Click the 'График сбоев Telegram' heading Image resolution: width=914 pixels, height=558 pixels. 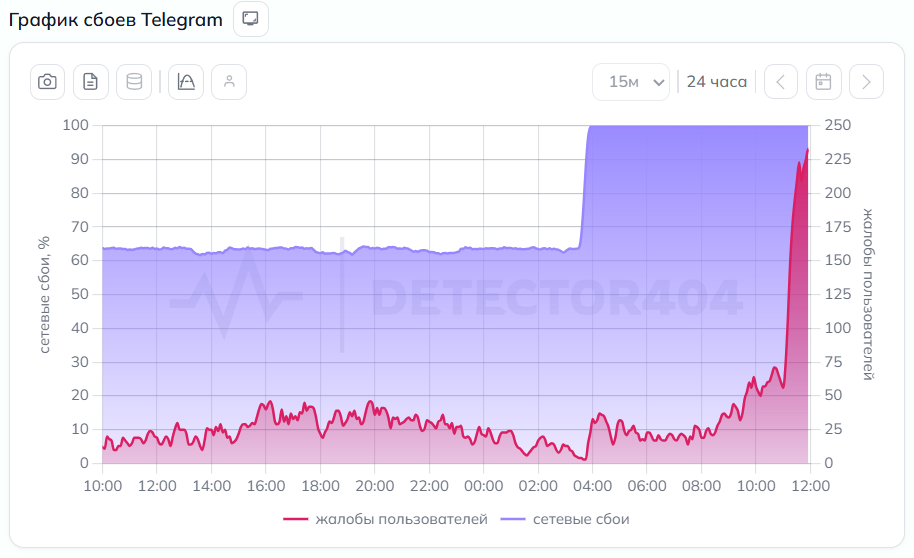pos(116,20)
